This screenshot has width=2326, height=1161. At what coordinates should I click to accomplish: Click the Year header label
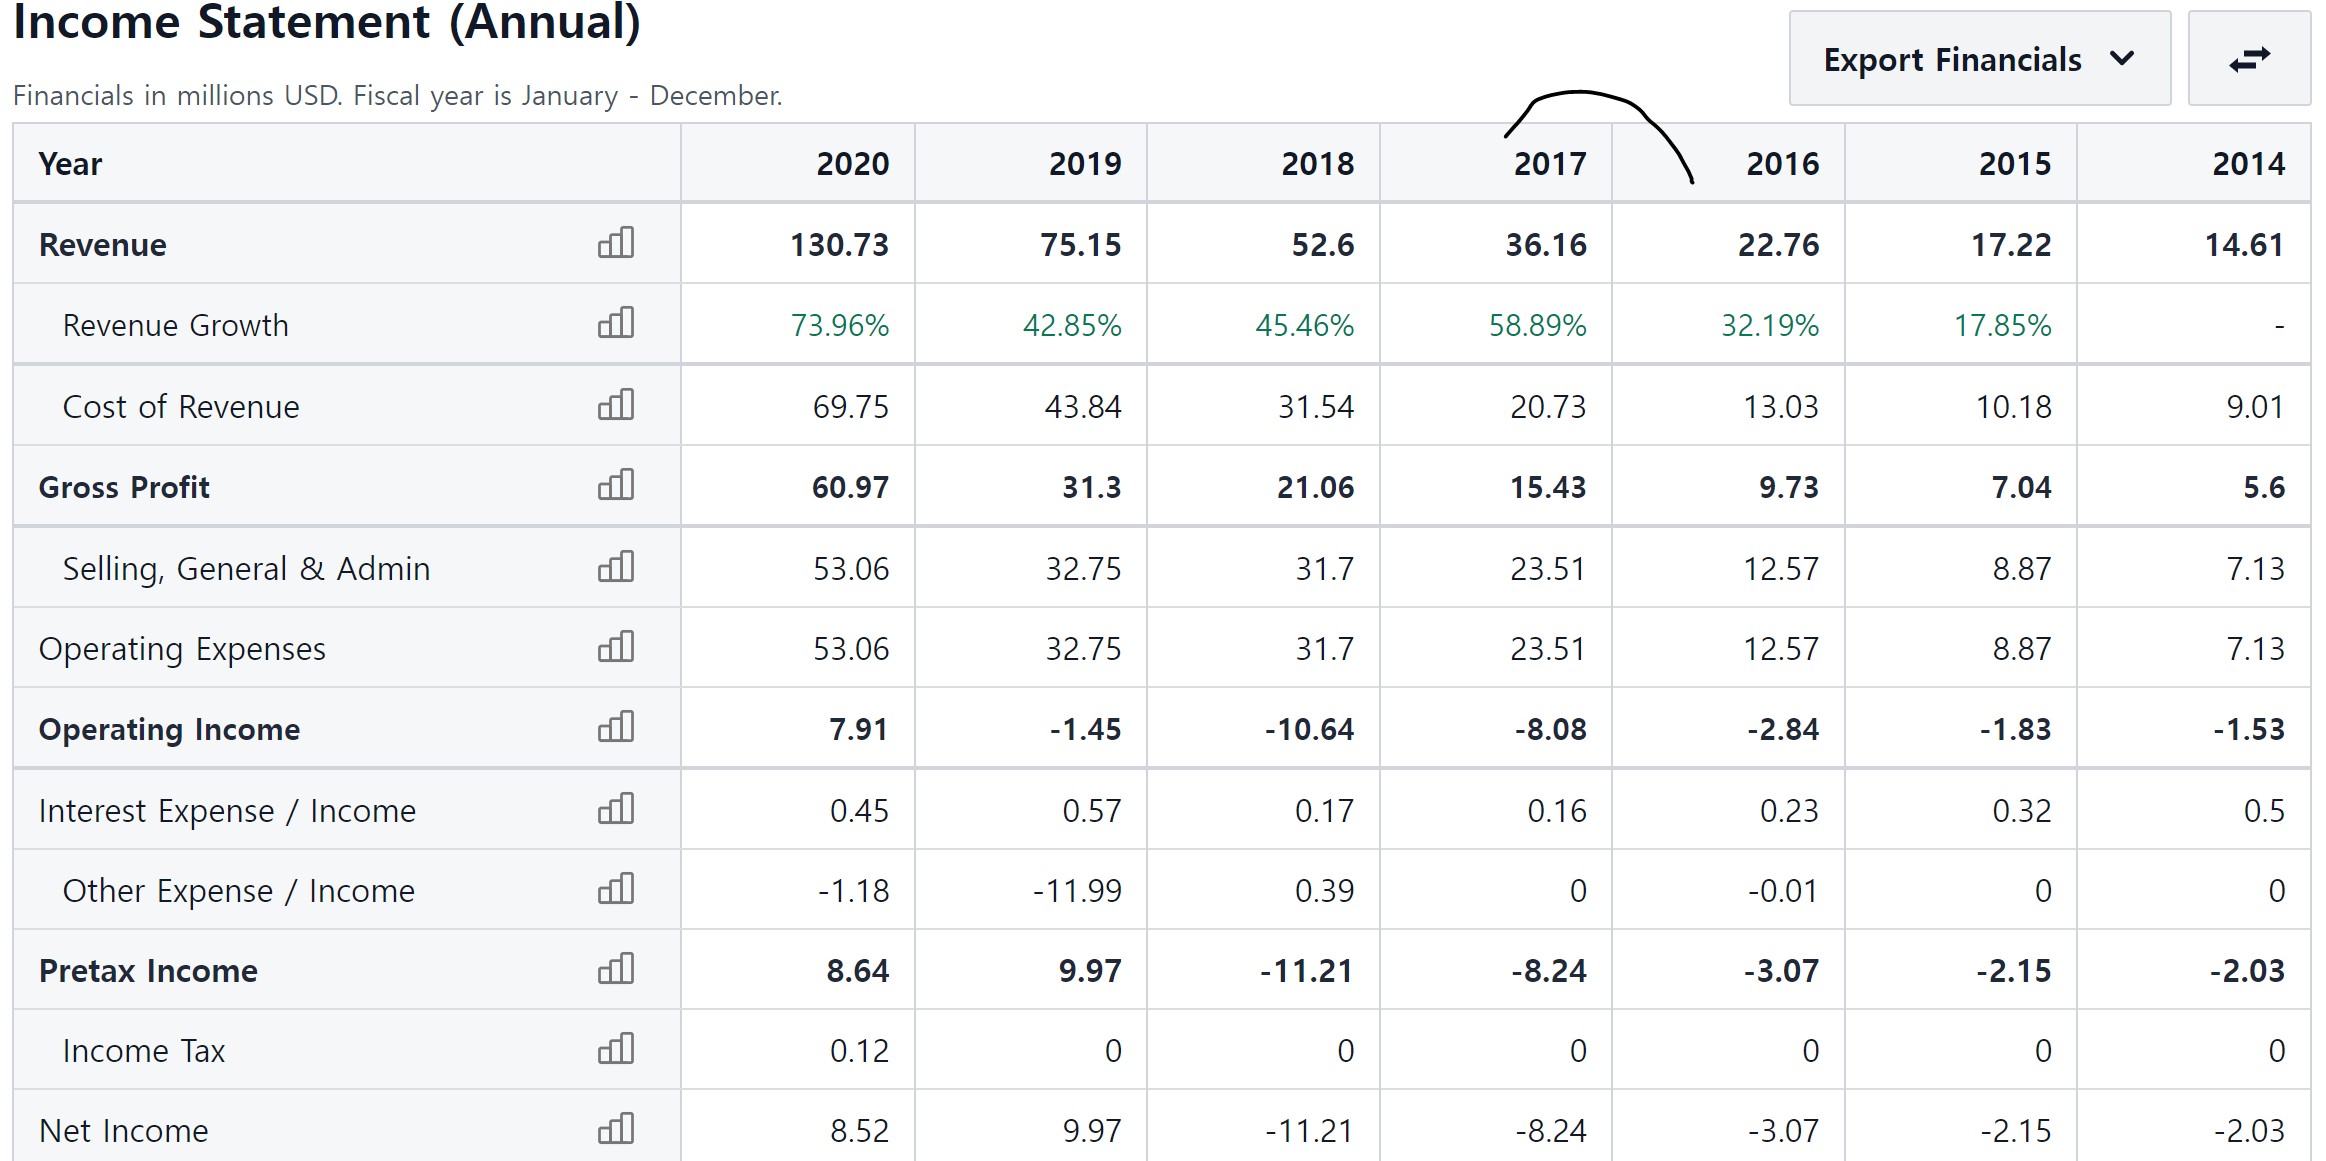pyautogui.click(x=70, y=164)
